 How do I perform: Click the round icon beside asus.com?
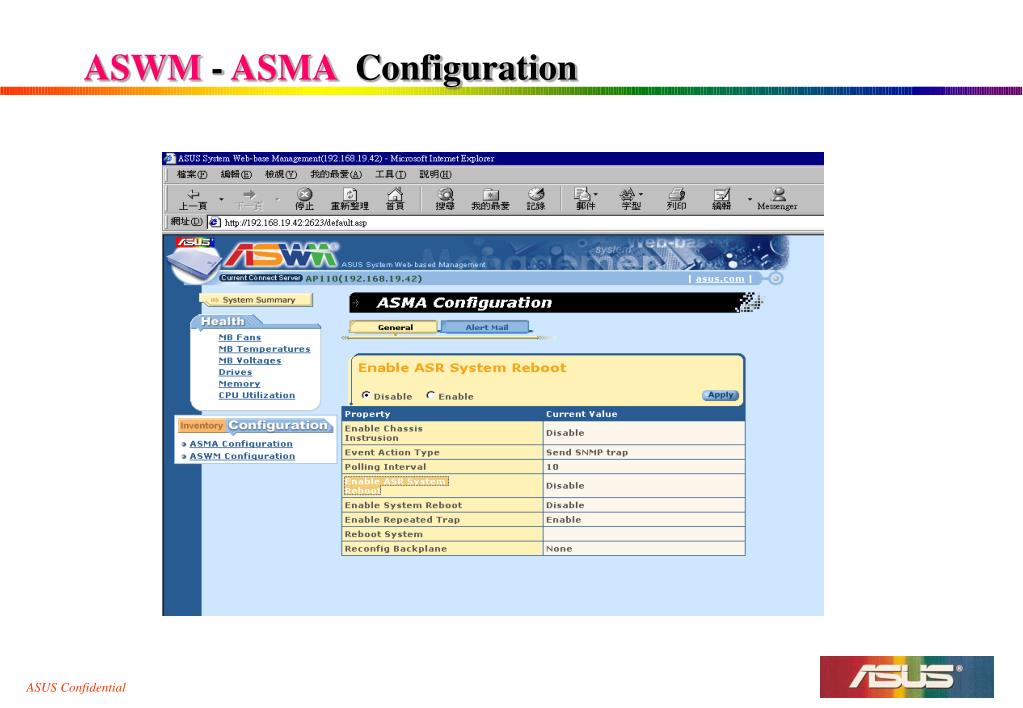[x=774, y=279]
